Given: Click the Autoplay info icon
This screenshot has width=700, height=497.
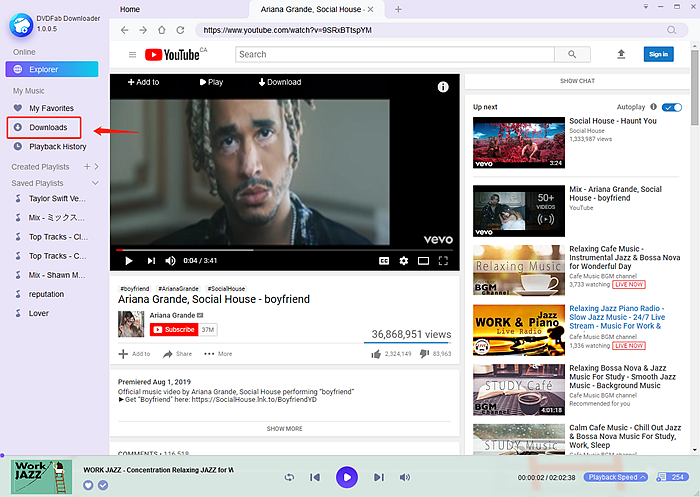Looking at the screenshot, I should pos(654,107).
